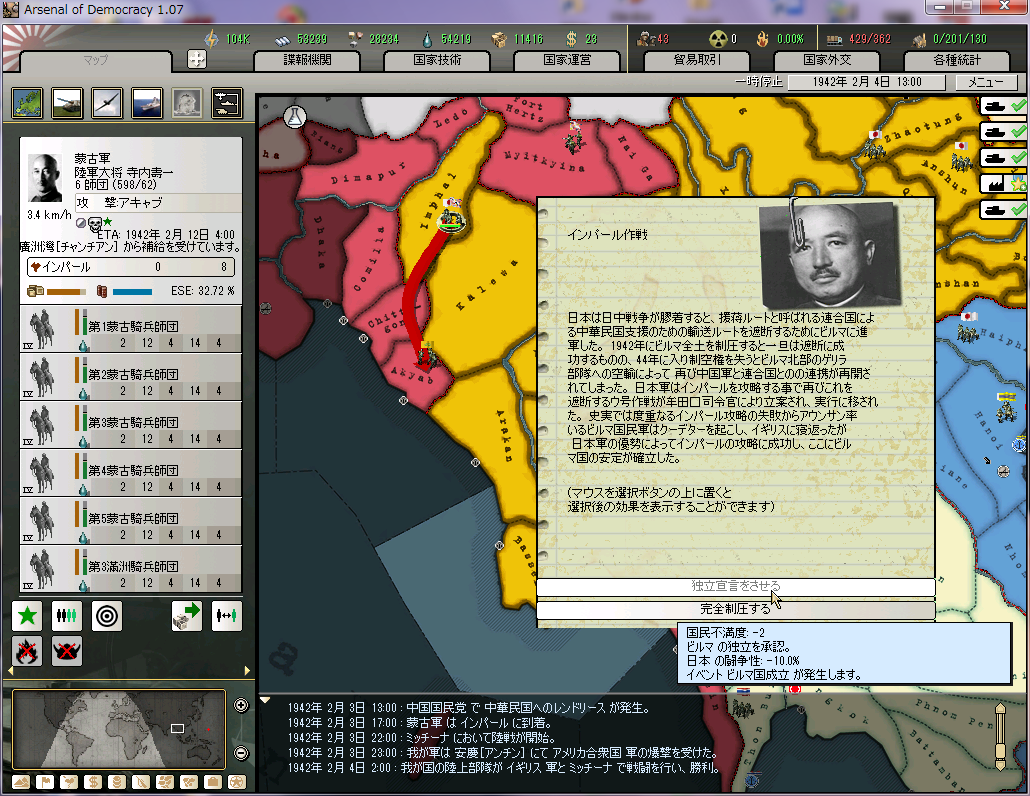Expand the panel with right yellow arrow
Viewport: 1030px width, 796px height.
(x=248, y=670)
